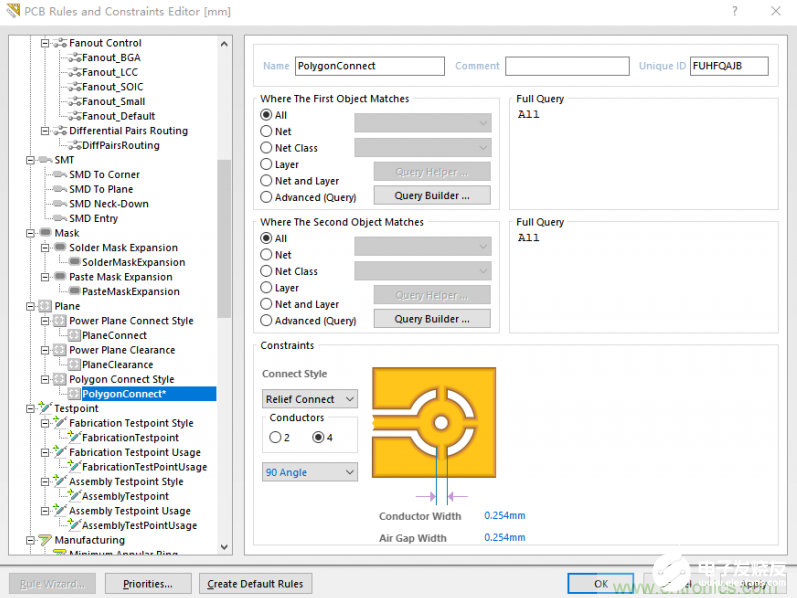Click the Unique ID field
797x598 pixels.
pyautogui.click(x=729, y=66)
